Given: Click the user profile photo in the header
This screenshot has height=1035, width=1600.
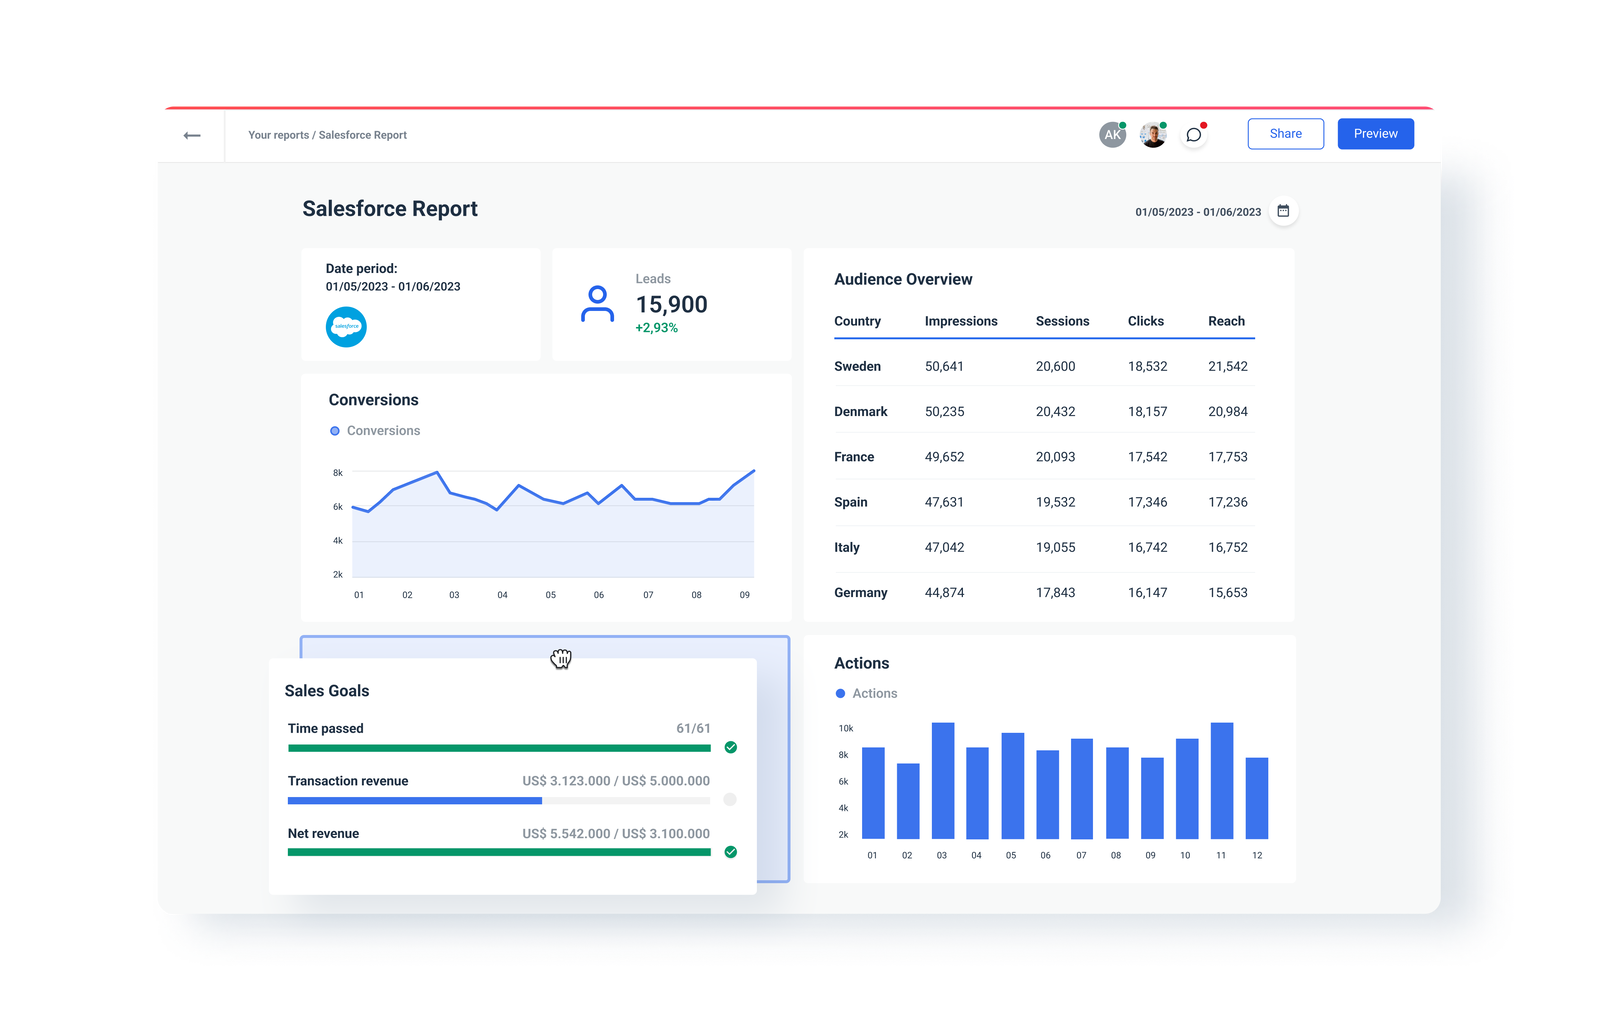Looking at the screenshot, I should coord(1152,133).
